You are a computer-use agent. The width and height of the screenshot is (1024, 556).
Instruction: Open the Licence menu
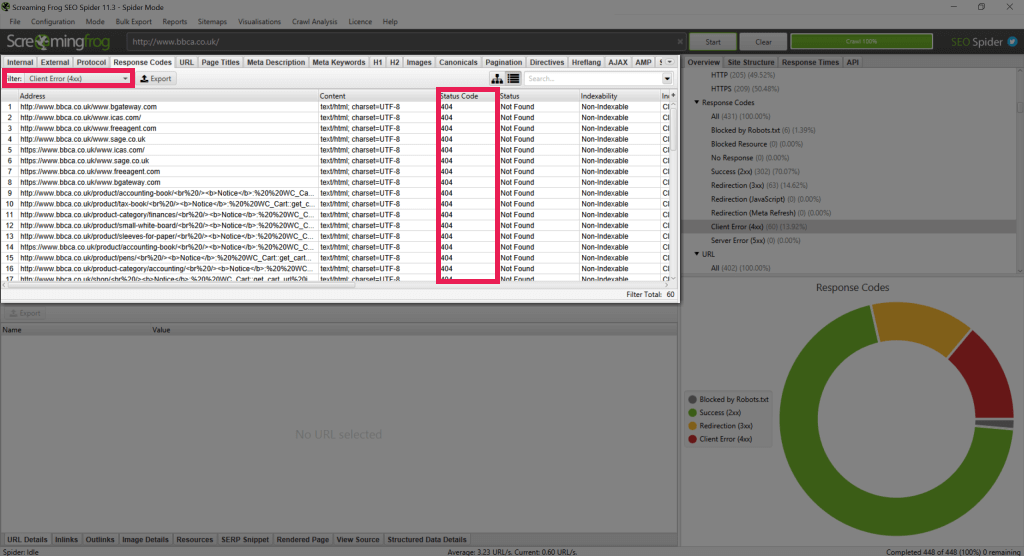tap(360, 22)
